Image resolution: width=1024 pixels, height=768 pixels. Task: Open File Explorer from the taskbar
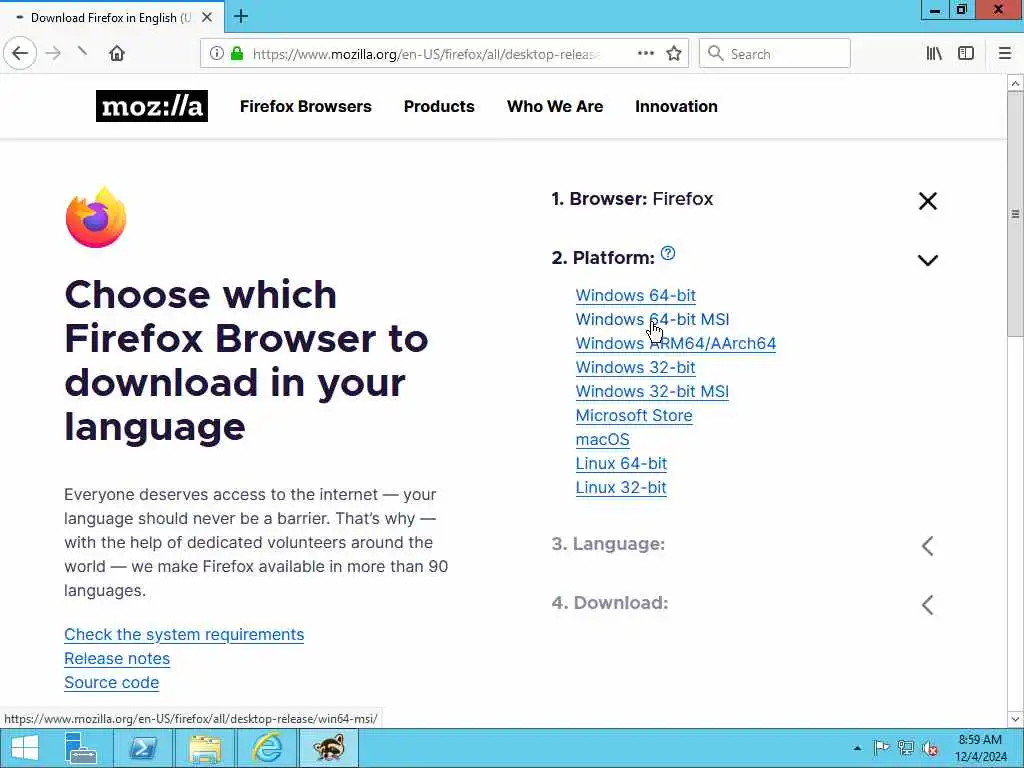click(x=205, y=748)
